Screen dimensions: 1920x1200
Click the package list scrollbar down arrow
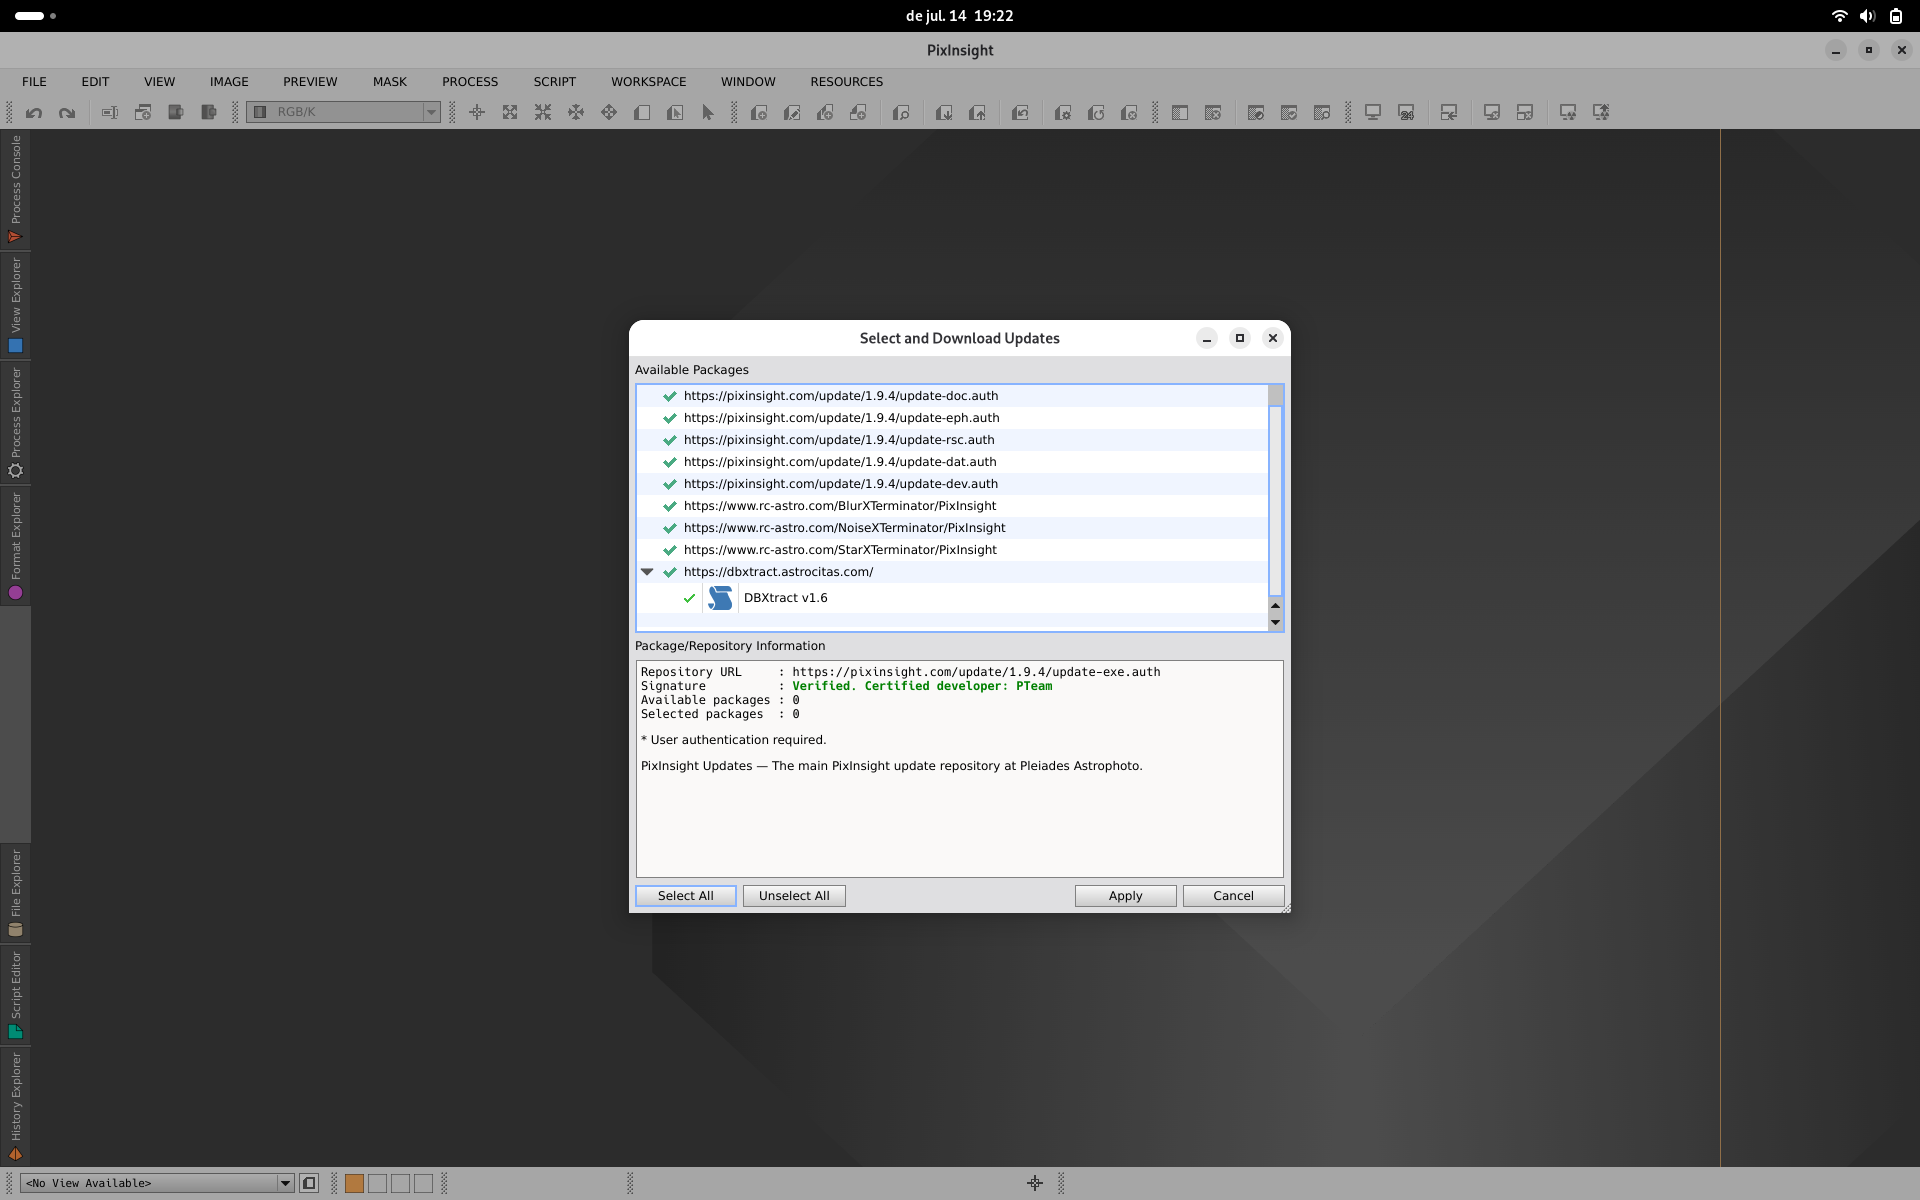1275,622
